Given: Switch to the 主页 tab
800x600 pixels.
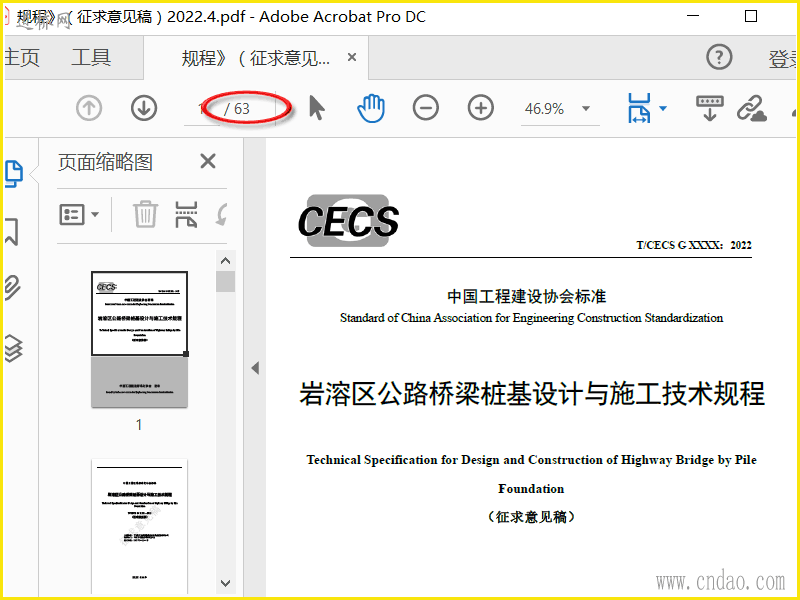Looking at the screenshot, I should pos(22,58).
